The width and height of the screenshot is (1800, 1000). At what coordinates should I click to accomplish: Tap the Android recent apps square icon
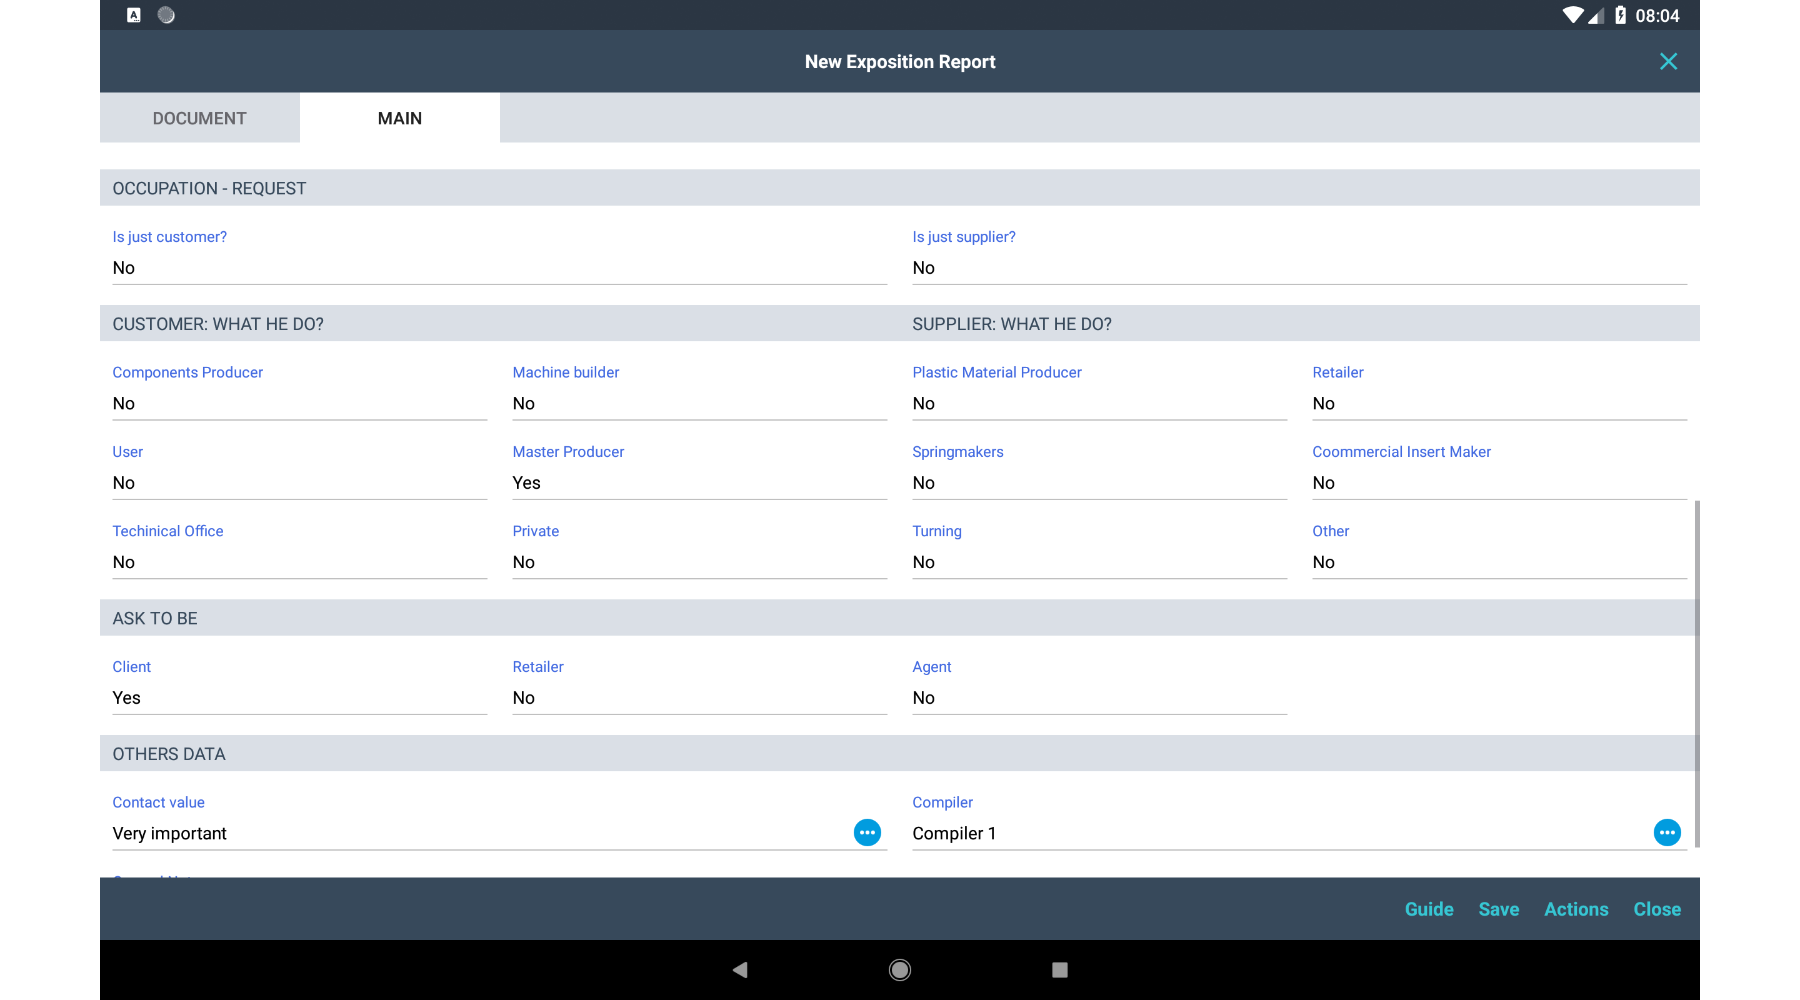pyautogui.click(x=1060, y=969)
